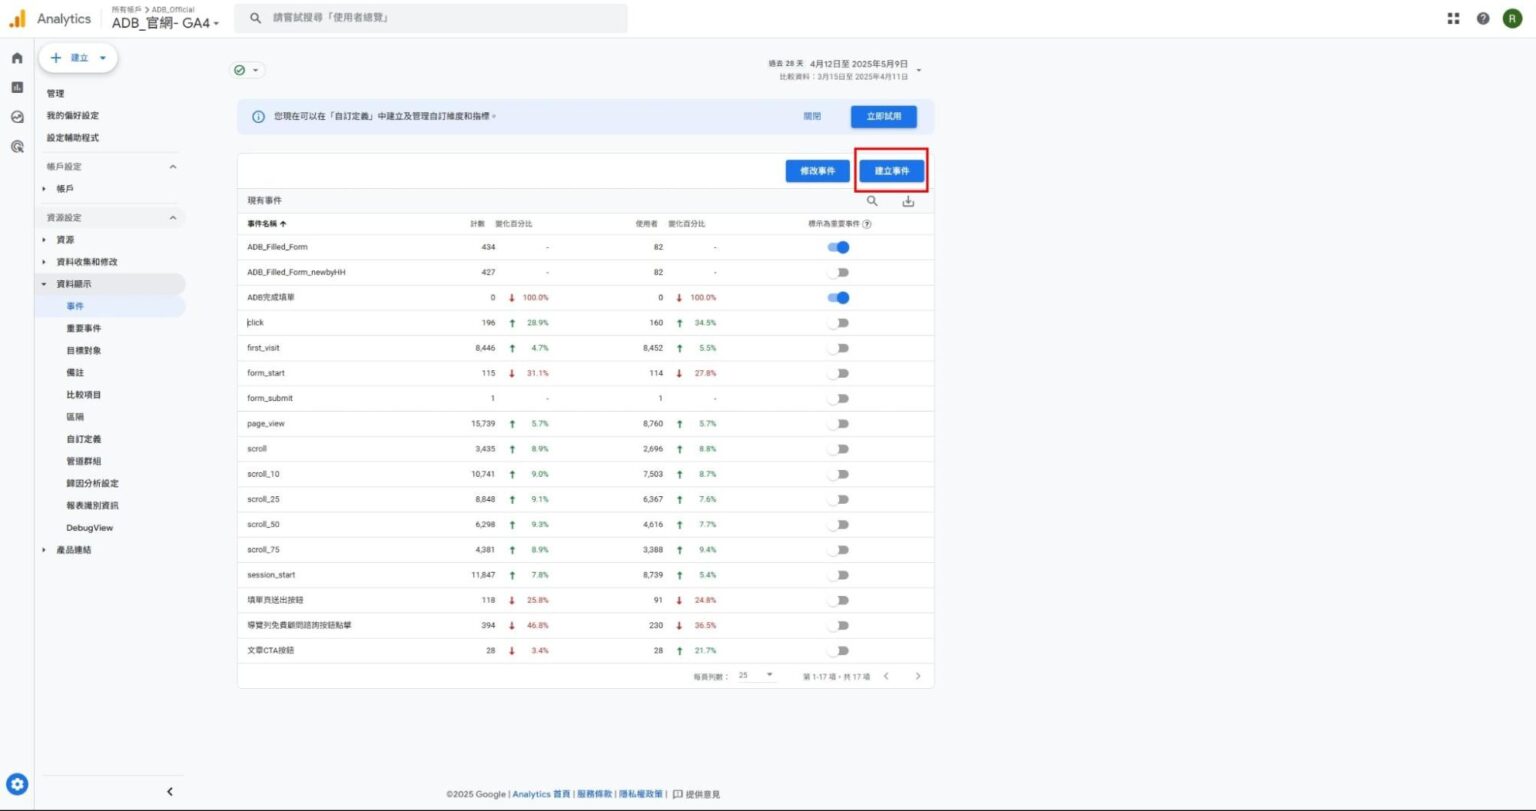Viewport: 1536px width, 811px height.
Task: Mark form_start as key event
Action: coord(838,373)
